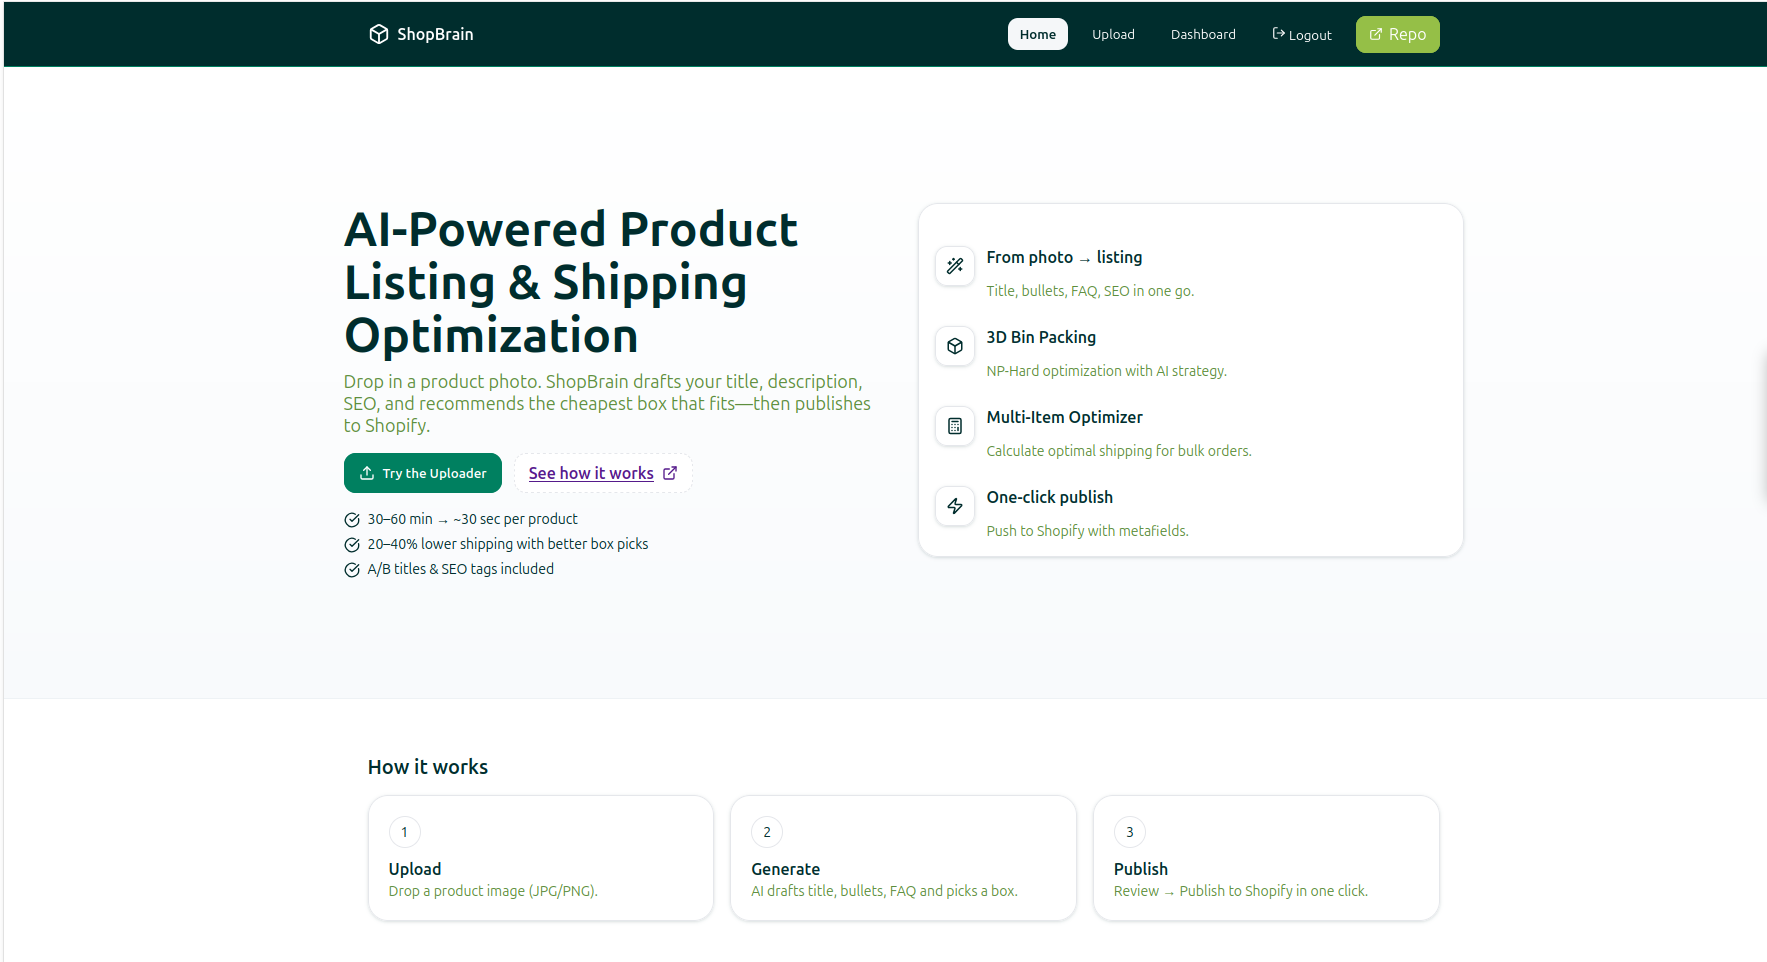The height and width of the screenshot is (962, 1767).
Task: Click the checkmark icon beside A/B titles
Action: point(352,570)
